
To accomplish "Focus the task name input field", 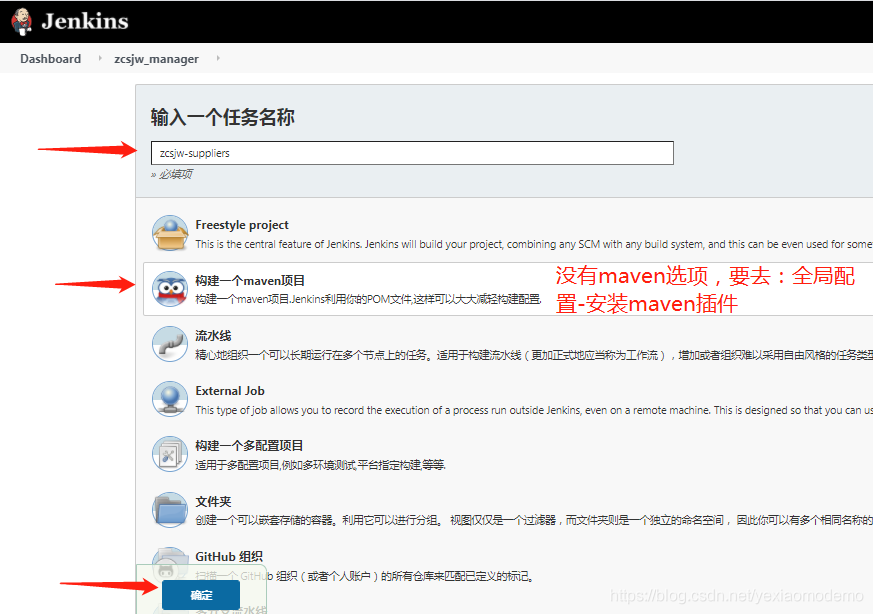I will pyautogui.click(x=412, y=153).
